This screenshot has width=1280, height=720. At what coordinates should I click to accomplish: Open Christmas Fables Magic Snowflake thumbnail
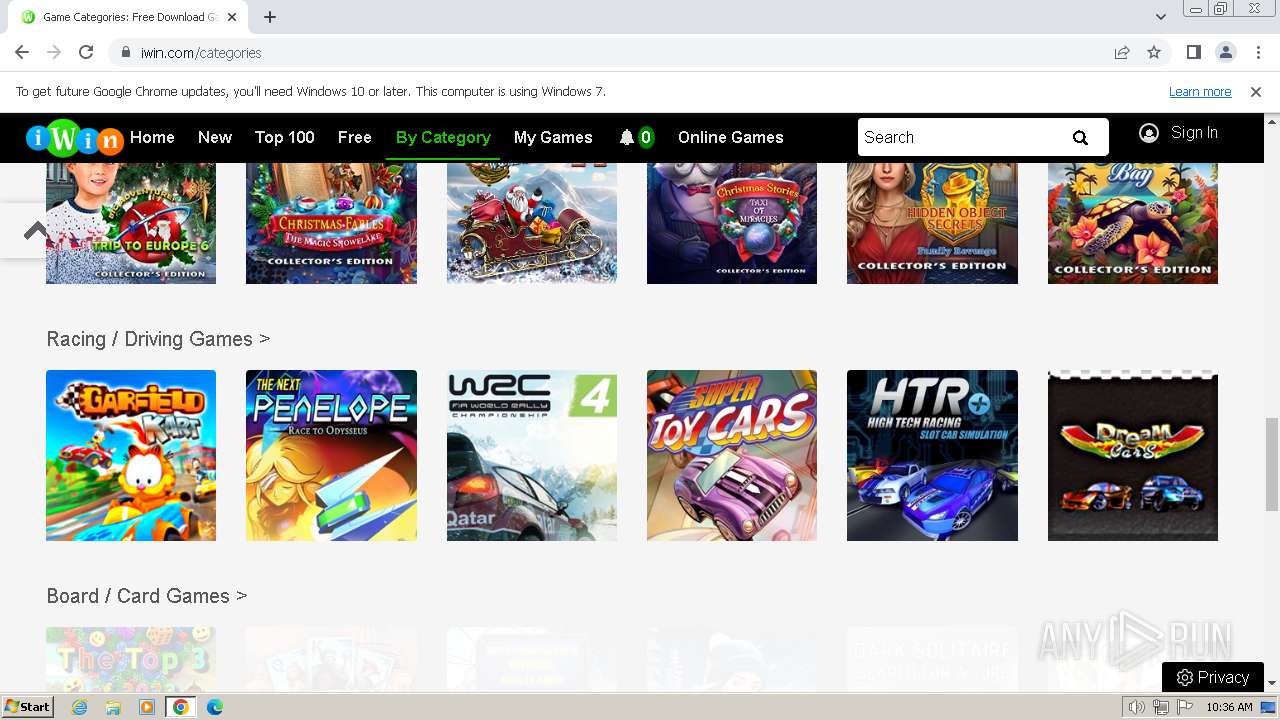pos(331,224)
